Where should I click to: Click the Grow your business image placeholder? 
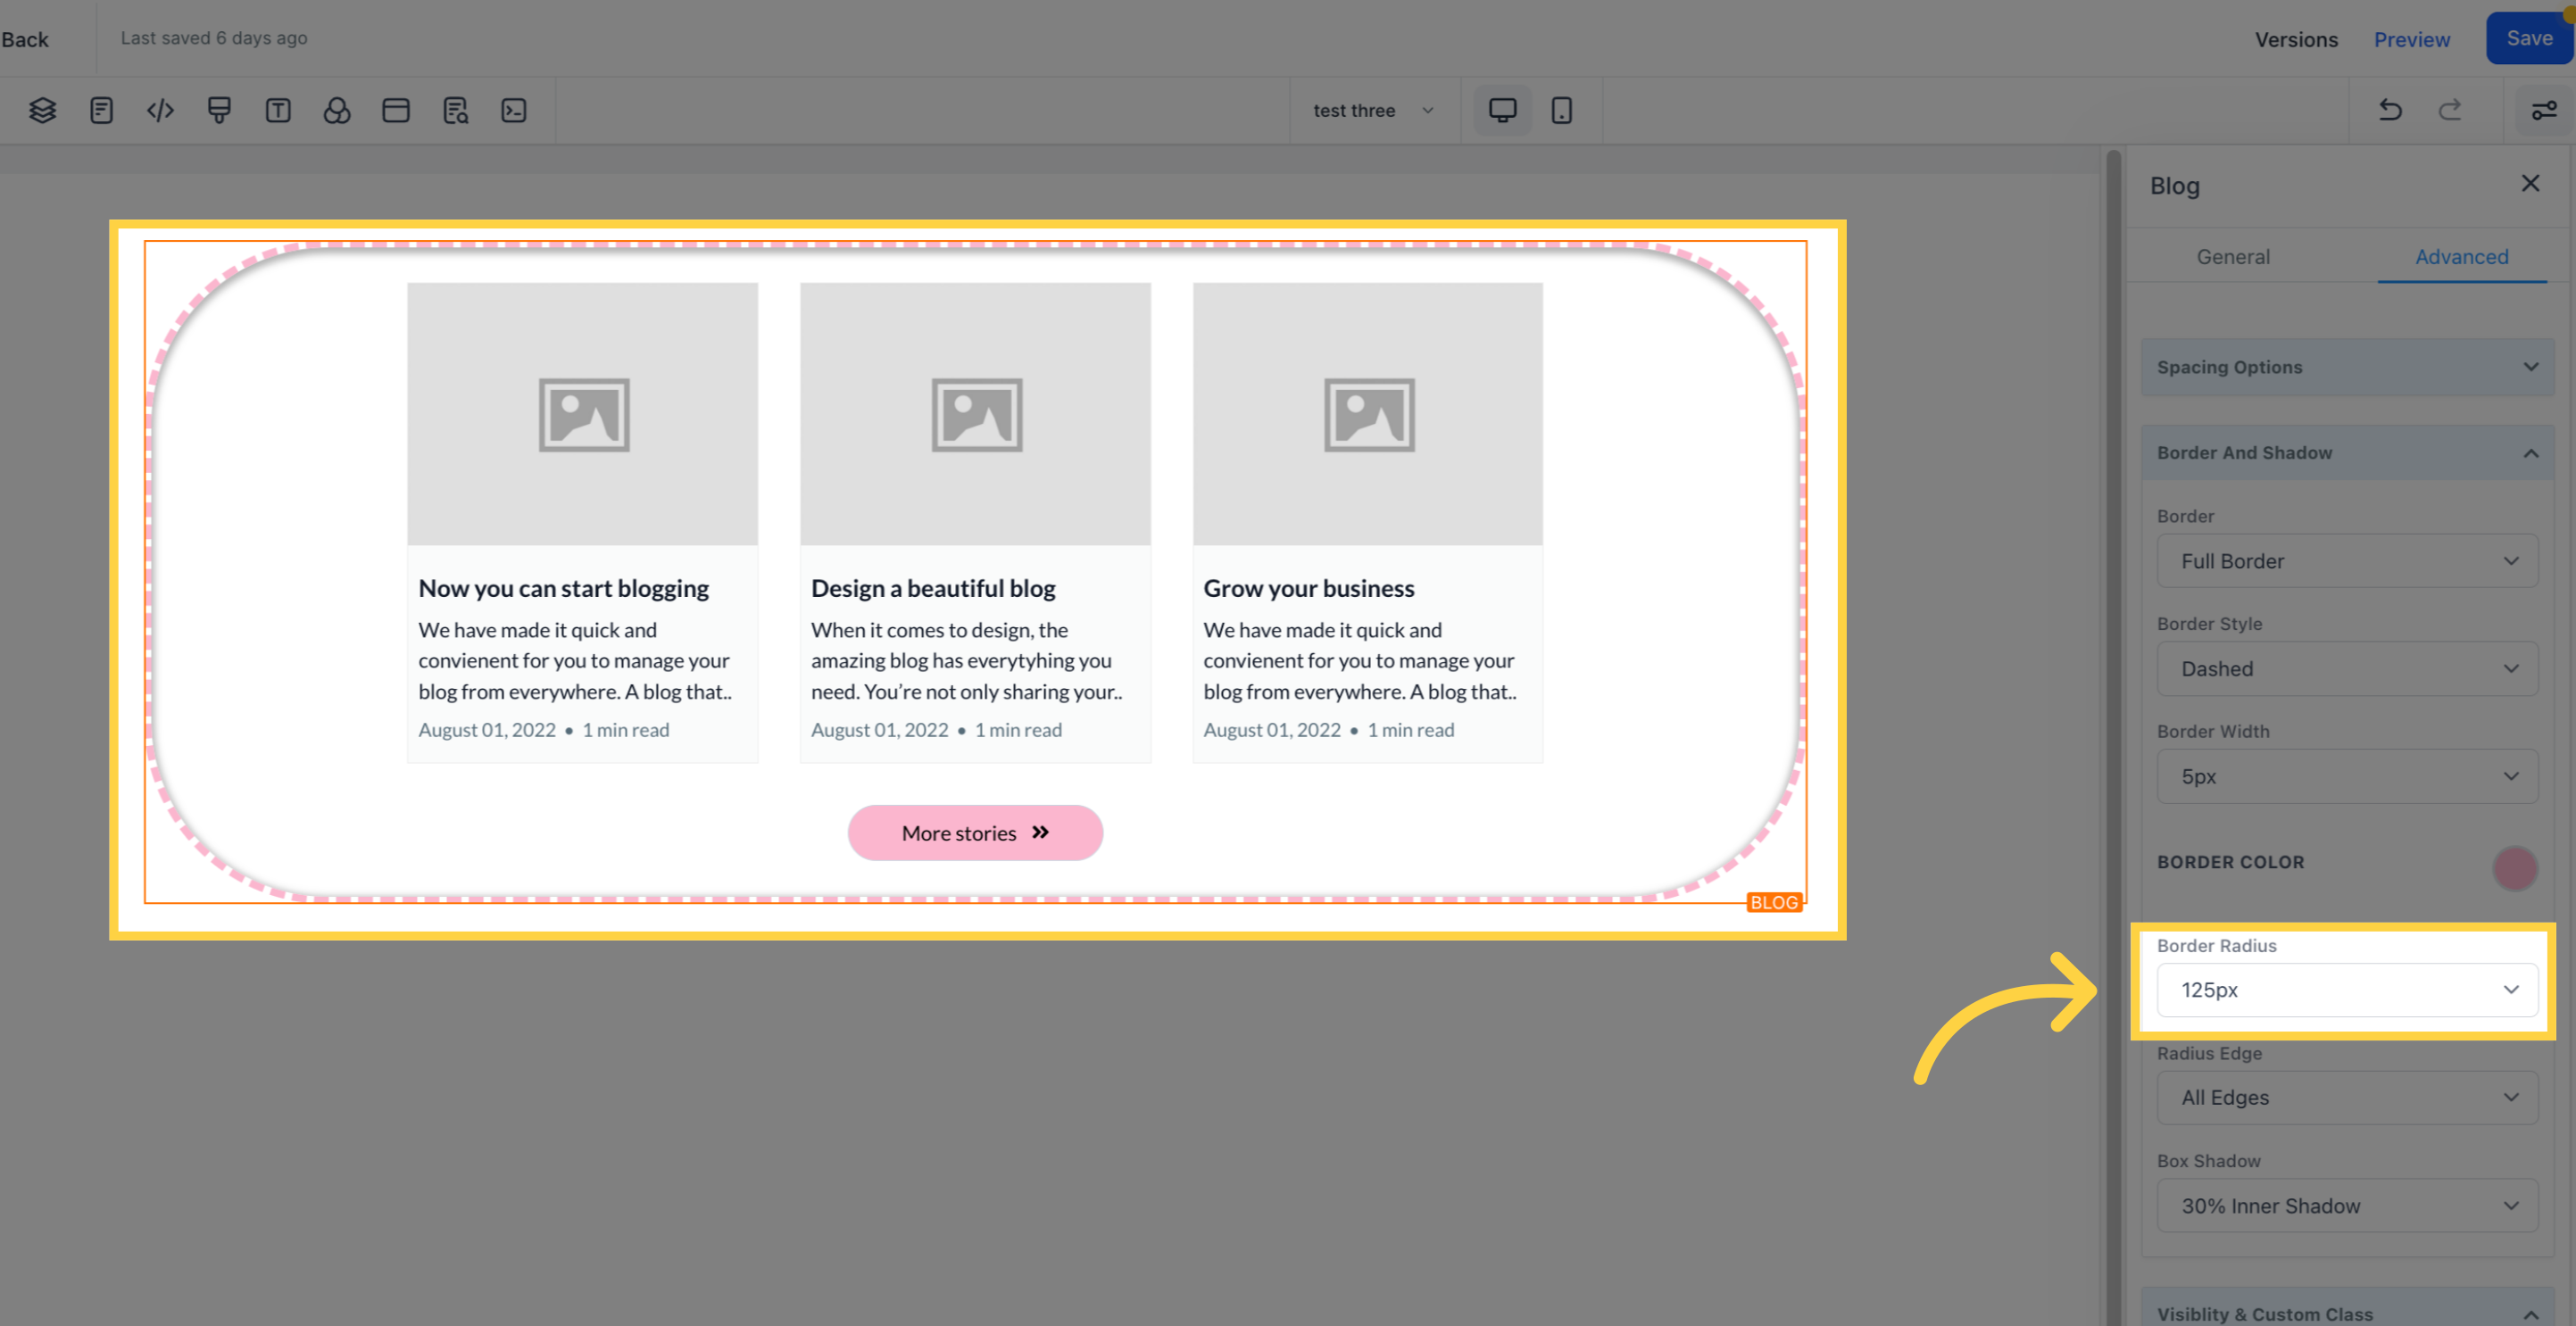(1367, 414)
